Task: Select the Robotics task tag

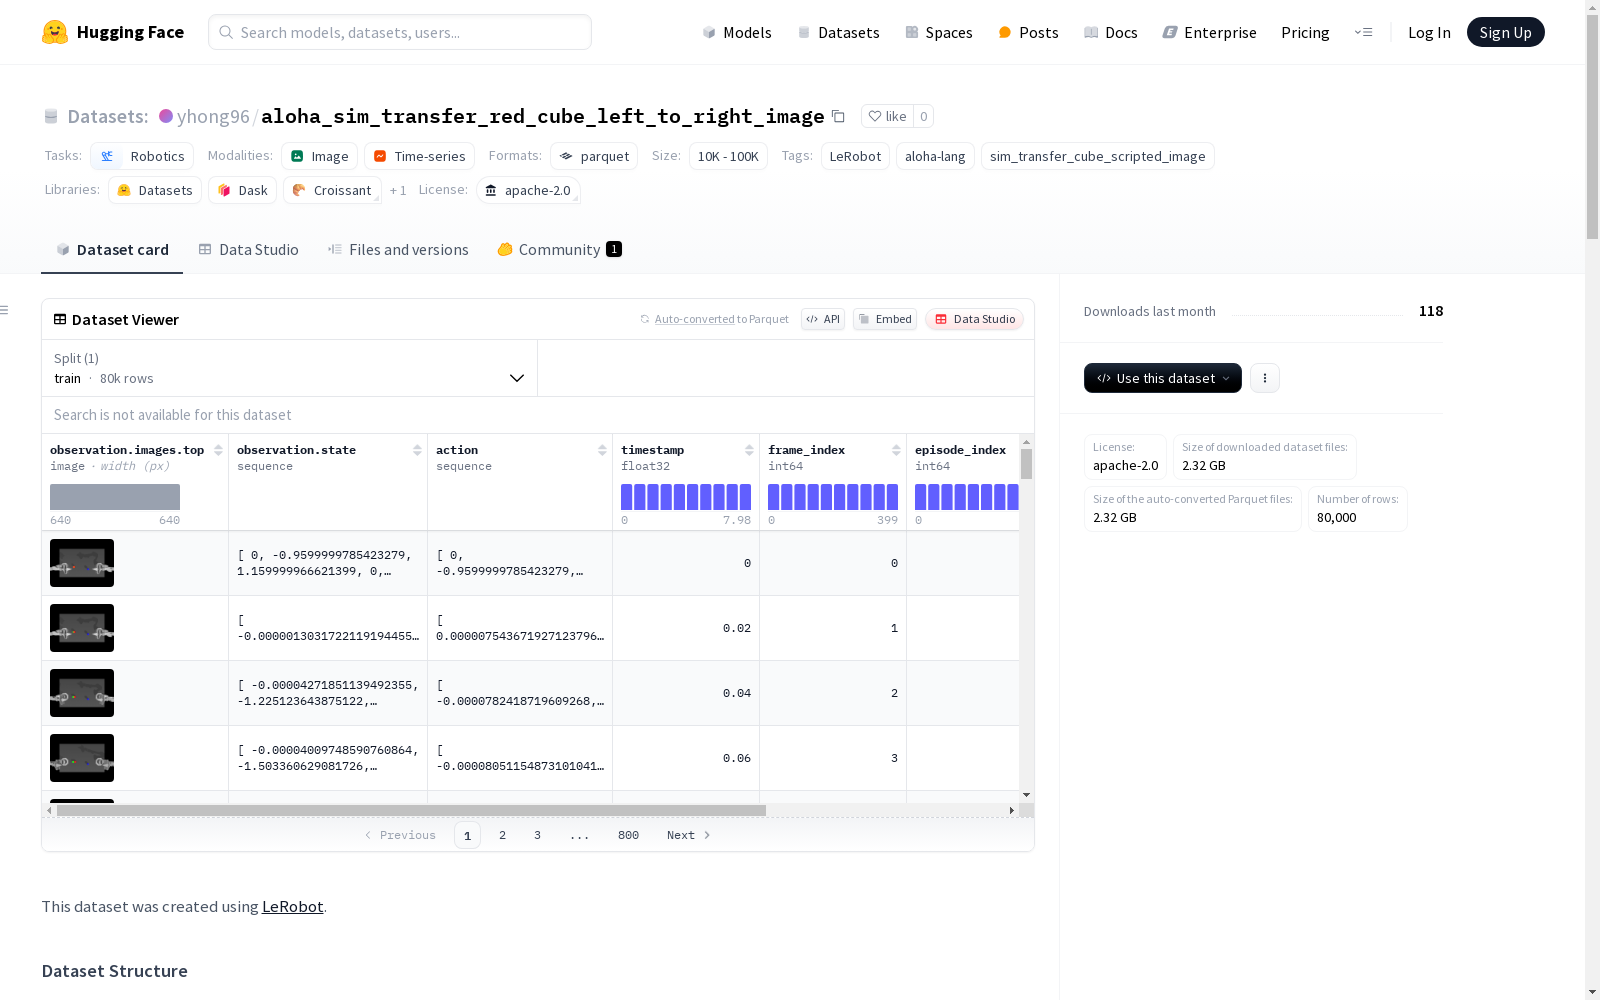Action: (142, 156)
